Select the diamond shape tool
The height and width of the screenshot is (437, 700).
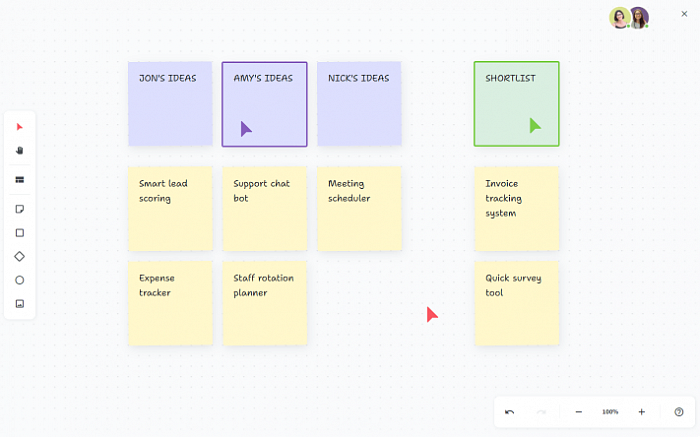(x=19, y=256)
